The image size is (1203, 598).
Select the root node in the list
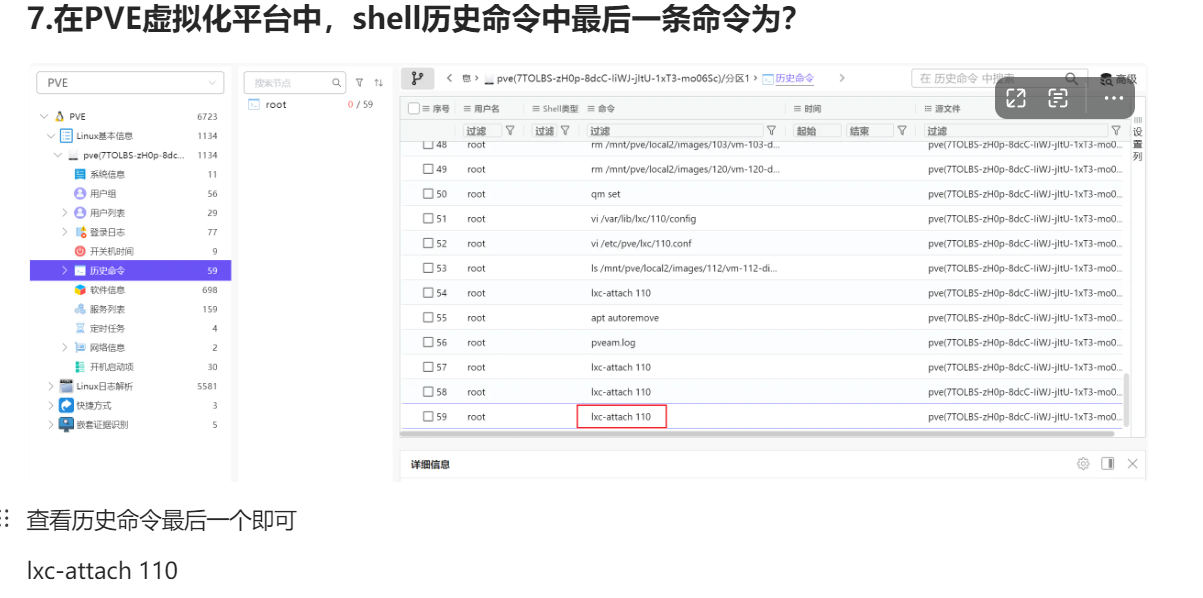[x=275, y=105]
